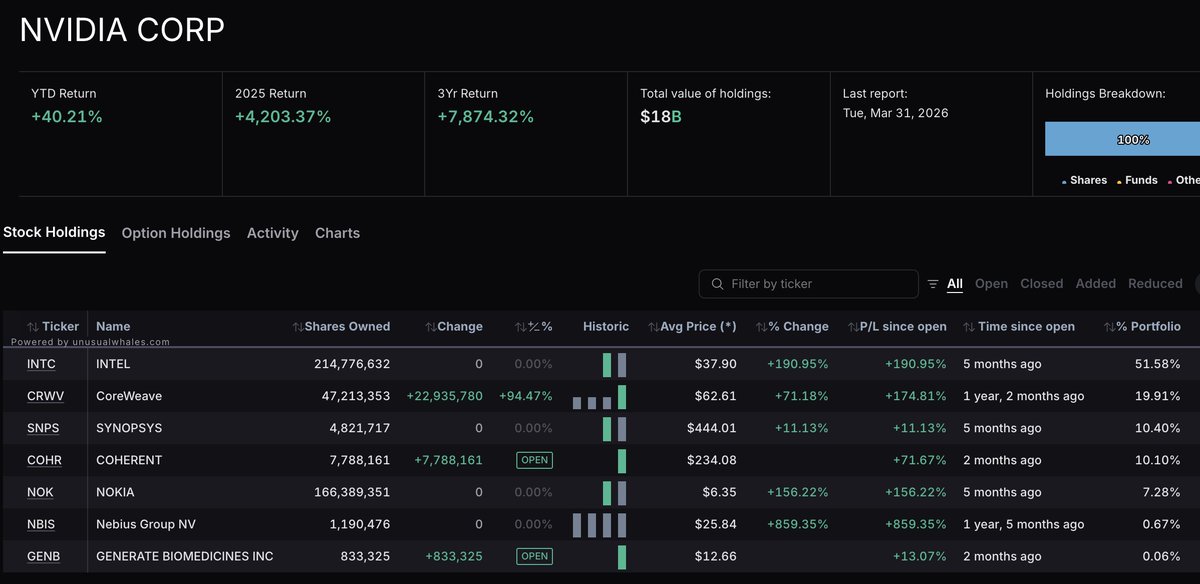Open the INTC ticker link
Image resolution: width=1200 pixels, height=584 pixels.
point(42,365)
